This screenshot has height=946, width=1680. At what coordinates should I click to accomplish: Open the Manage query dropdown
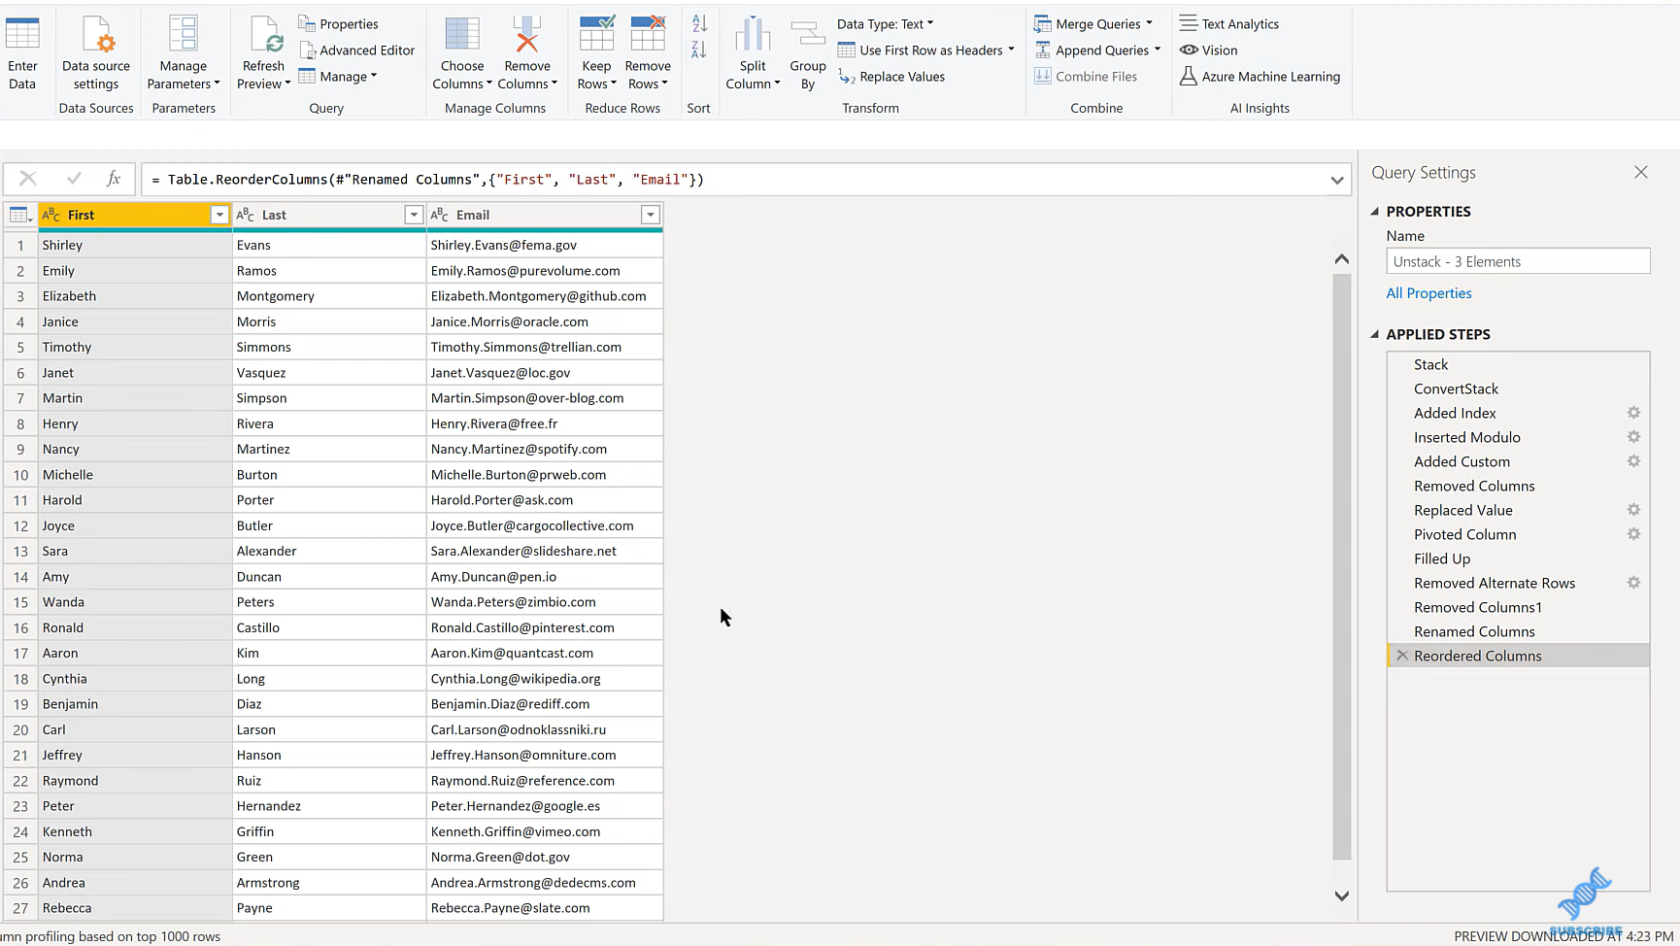click(x=338, y=76)
